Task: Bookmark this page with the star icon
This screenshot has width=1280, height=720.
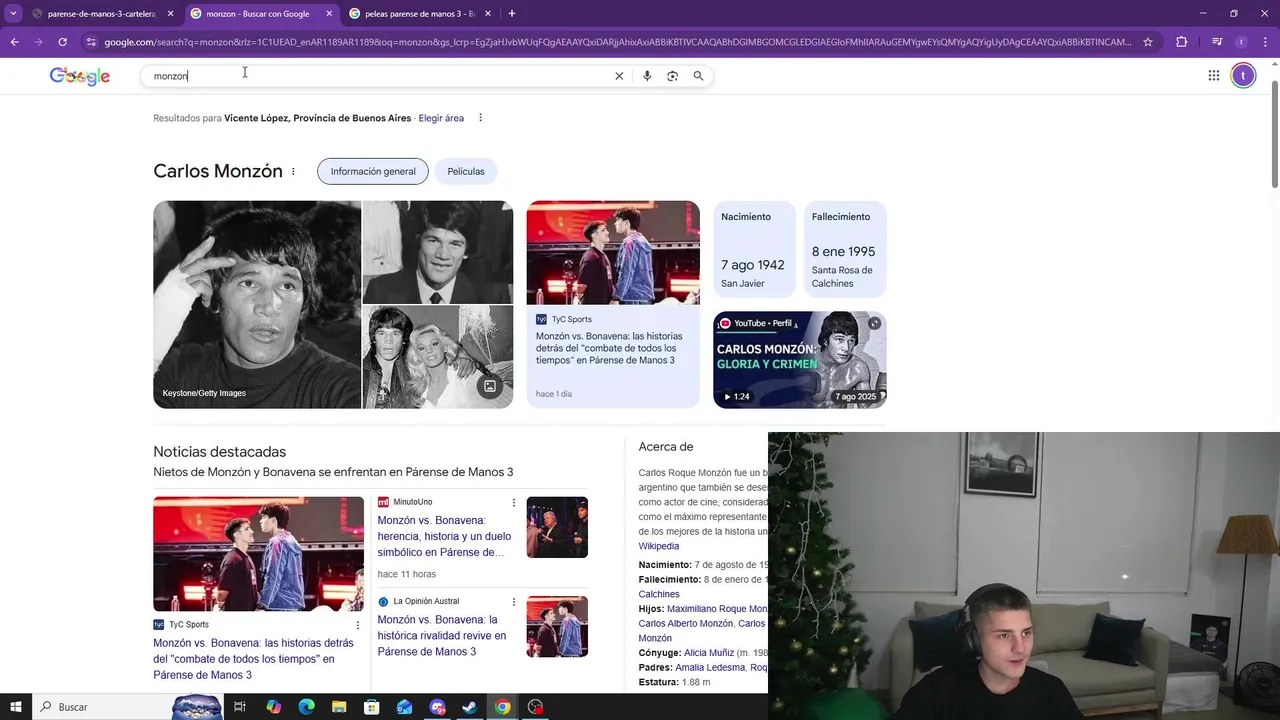Action: point(1148,42)
